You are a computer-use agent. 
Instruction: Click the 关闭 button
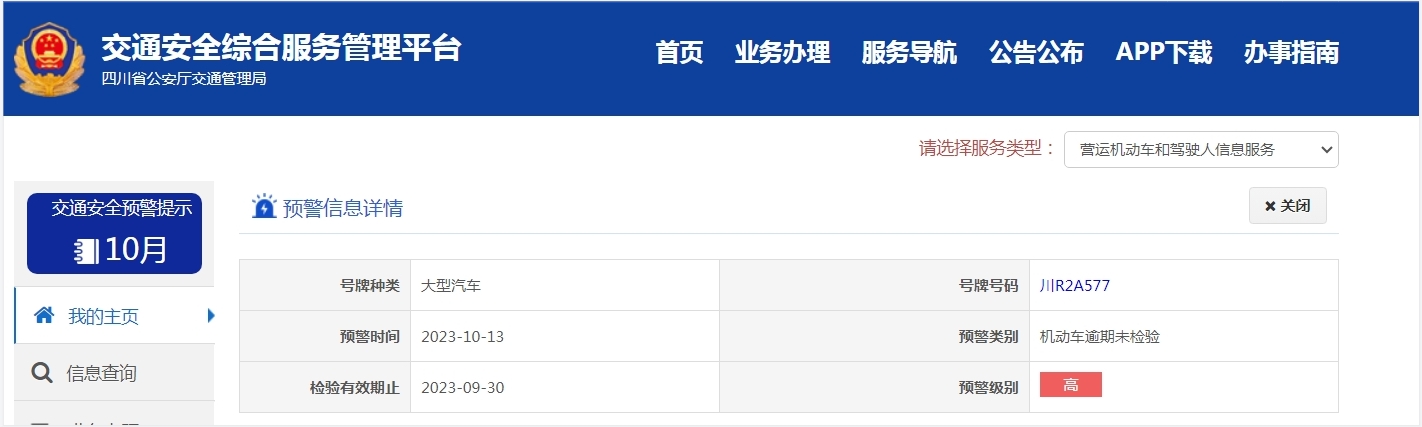[1287, 206]
